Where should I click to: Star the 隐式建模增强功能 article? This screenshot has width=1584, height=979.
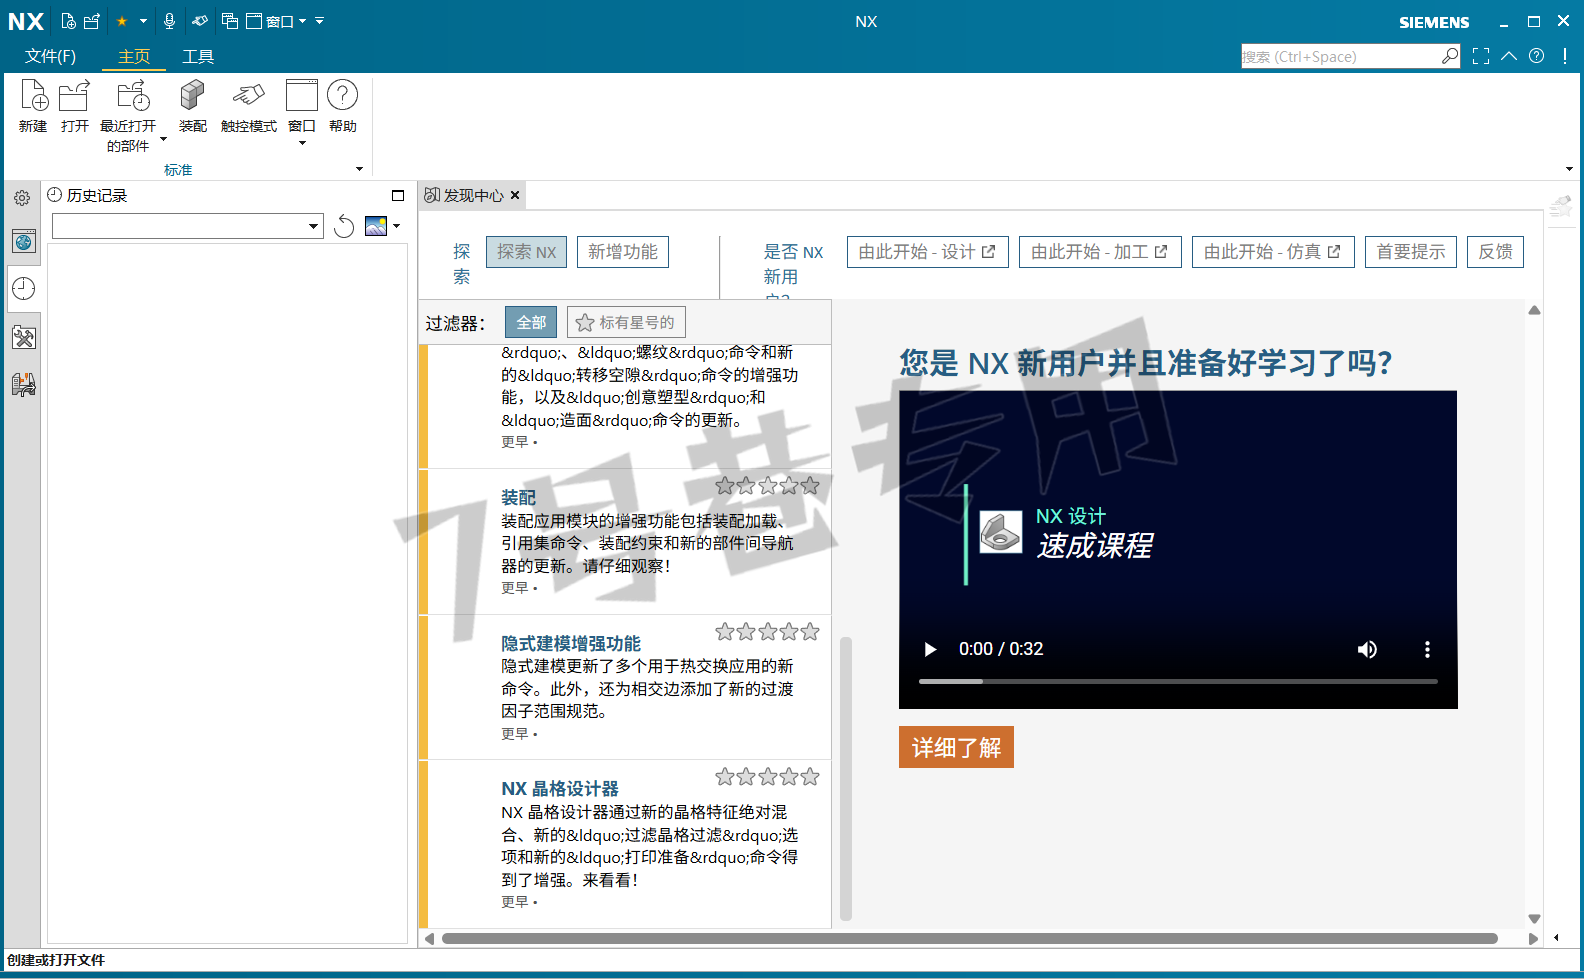[x=767, y=632]
